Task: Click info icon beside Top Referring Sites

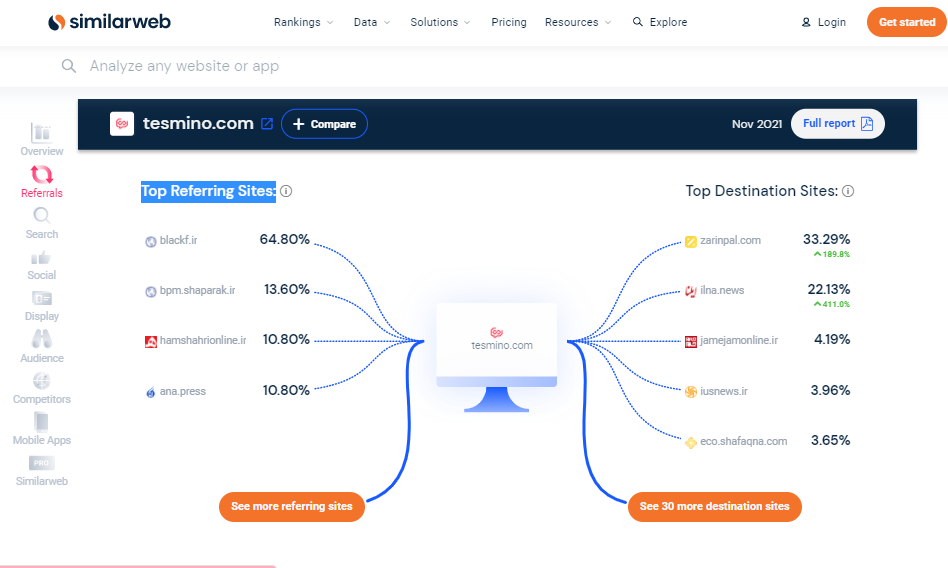Action: (286, 191)
